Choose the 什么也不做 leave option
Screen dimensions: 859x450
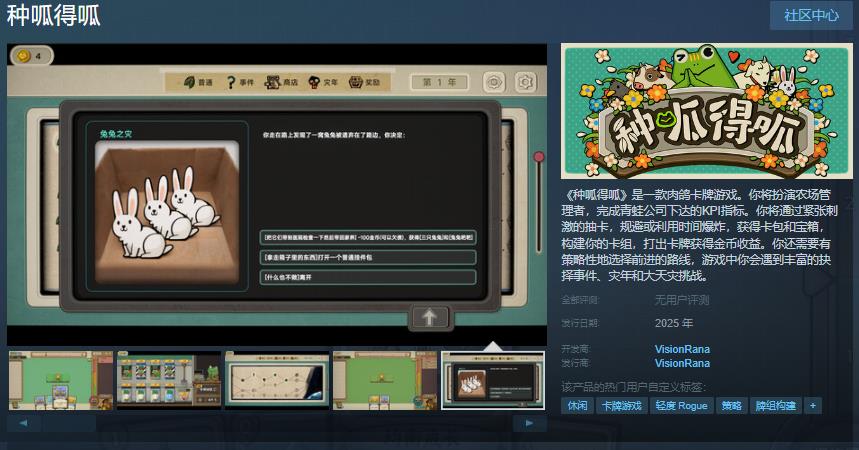click(367, 277)
